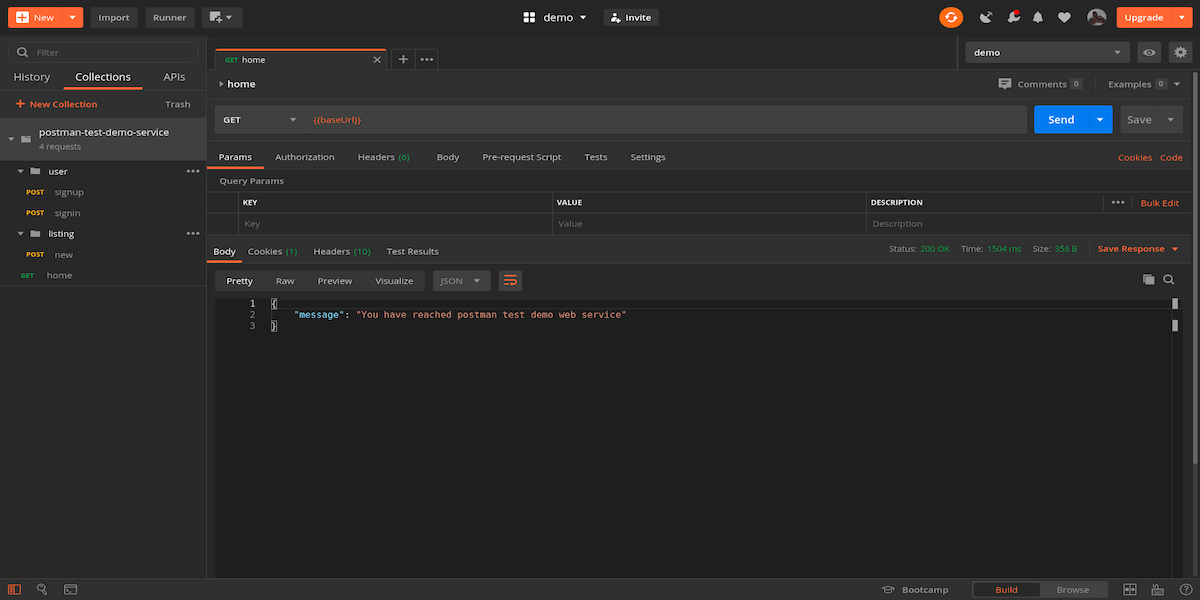
Task: Open Bulk Edit for query params
Action: [x=1160, y=203]
